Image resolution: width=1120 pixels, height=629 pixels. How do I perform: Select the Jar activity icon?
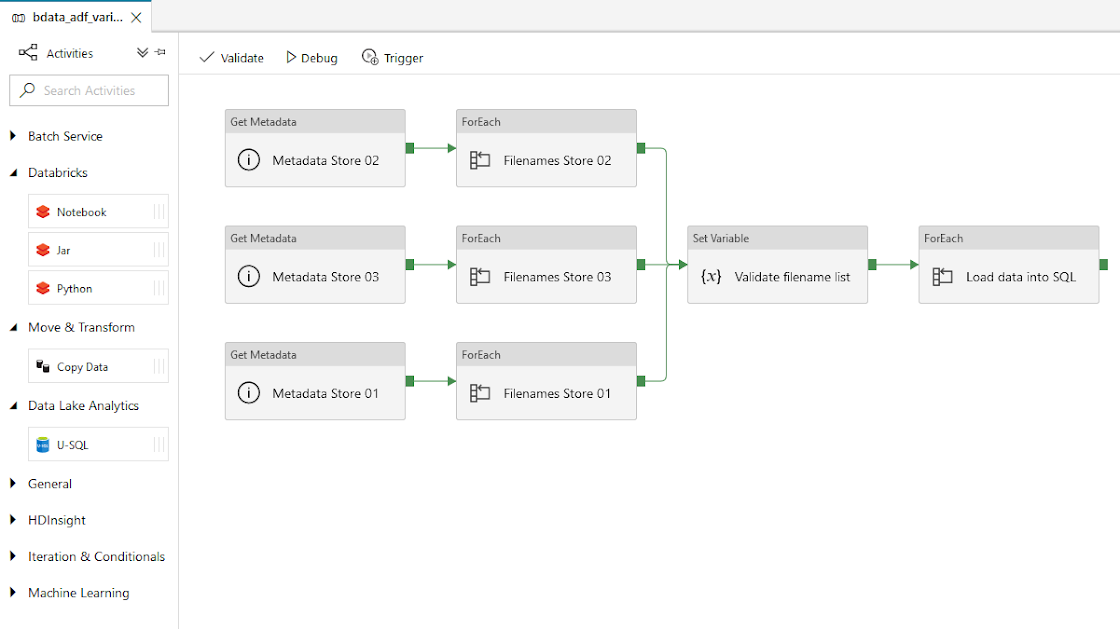(x=43, y=250)
